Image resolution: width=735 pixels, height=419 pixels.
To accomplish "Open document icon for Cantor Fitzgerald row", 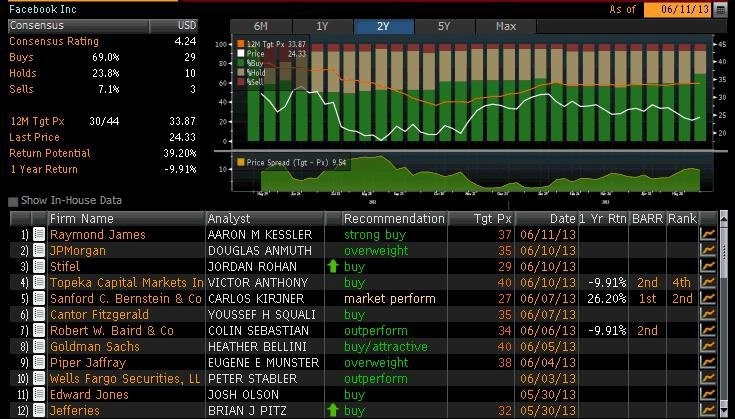I will click(39, 314).
